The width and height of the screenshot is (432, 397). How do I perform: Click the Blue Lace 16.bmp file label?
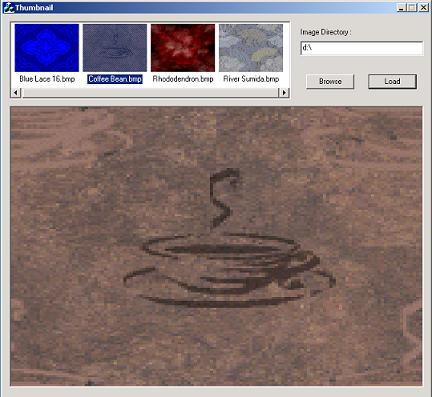click(47, 79)
